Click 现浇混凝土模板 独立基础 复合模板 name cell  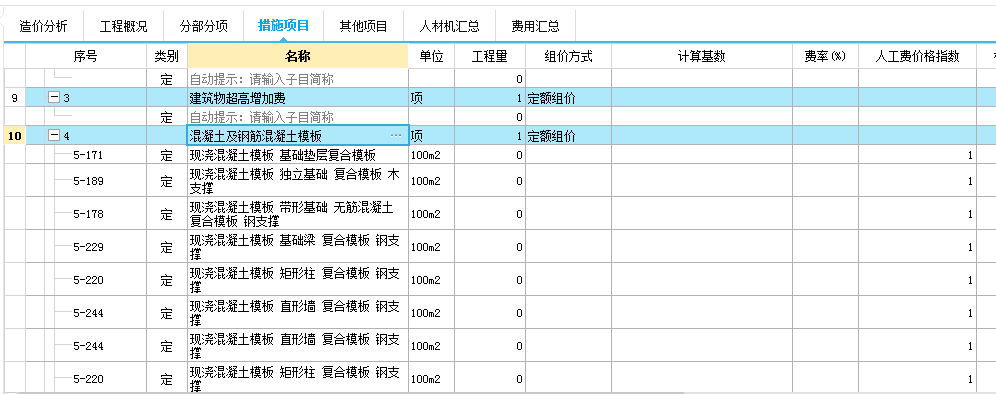point(298,181)
